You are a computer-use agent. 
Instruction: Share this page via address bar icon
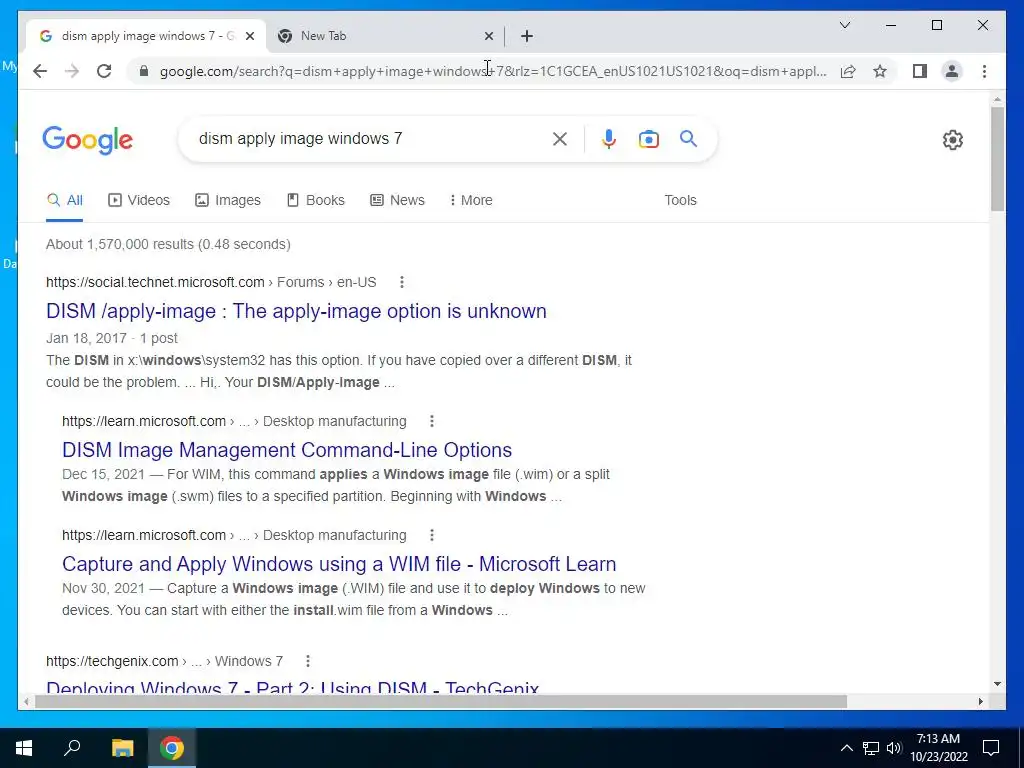(848, 71)
